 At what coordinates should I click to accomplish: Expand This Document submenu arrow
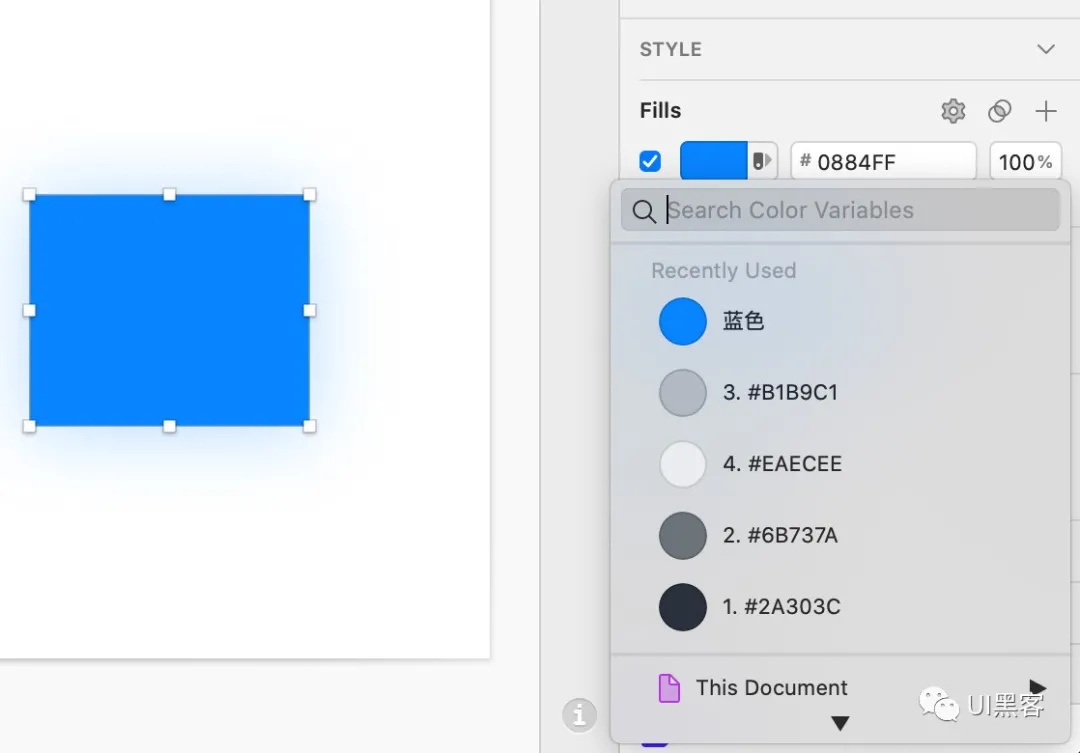coord(1038,687)
